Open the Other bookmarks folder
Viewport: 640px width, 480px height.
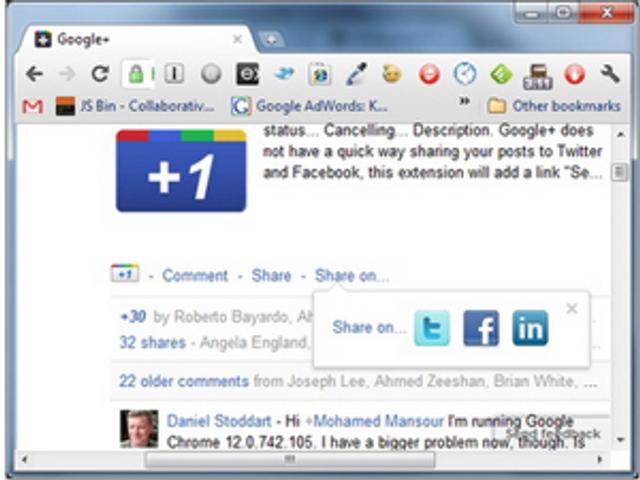[x=554, y=106]
